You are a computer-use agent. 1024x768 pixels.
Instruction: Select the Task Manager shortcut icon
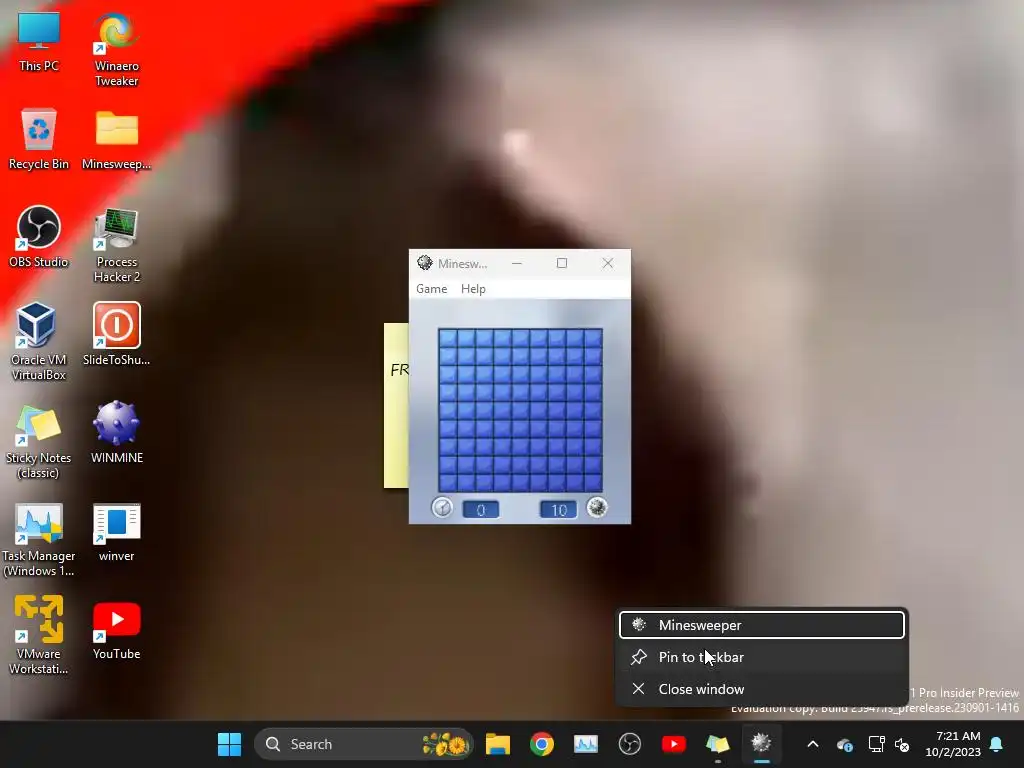click(x=39, y=539)
